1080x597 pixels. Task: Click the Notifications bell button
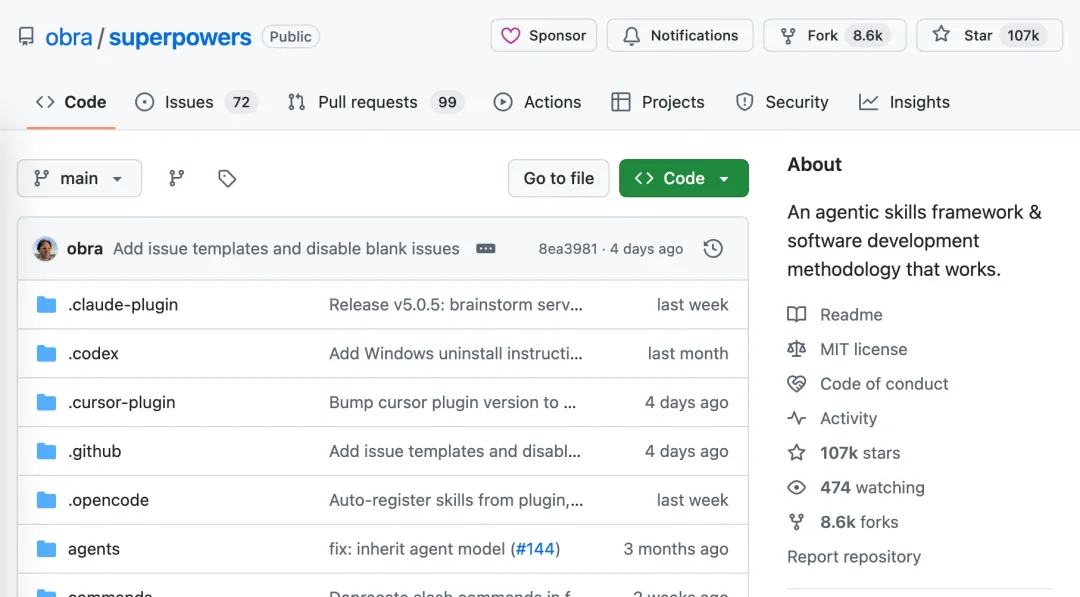coord(681,36)
